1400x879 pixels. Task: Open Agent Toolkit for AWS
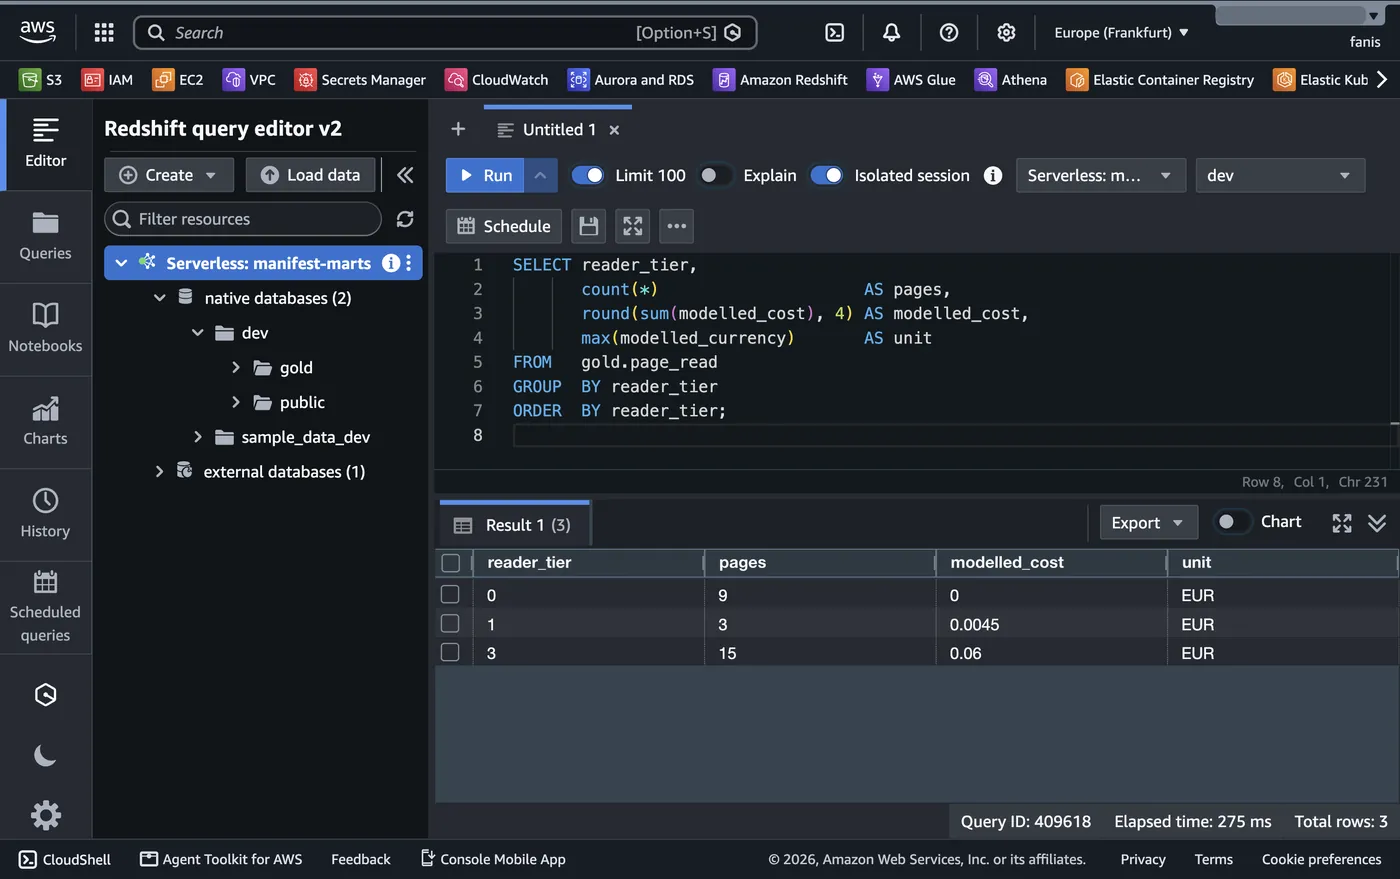click(x=221, y=859)
